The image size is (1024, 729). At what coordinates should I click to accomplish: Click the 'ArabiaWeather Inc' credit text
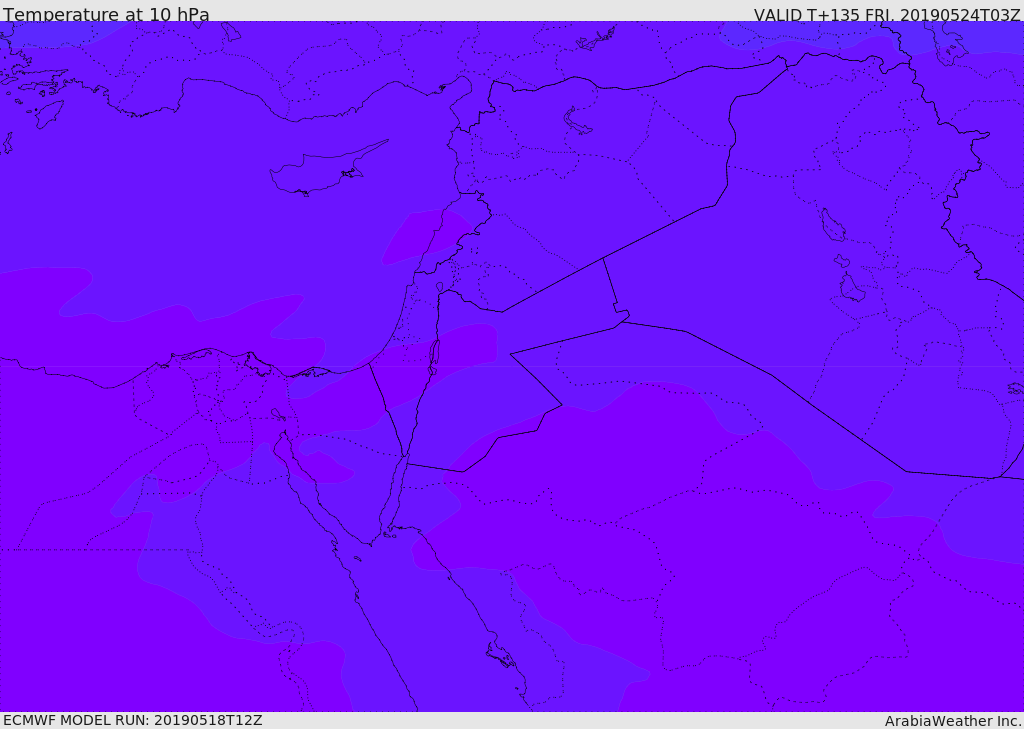point(952,721)
